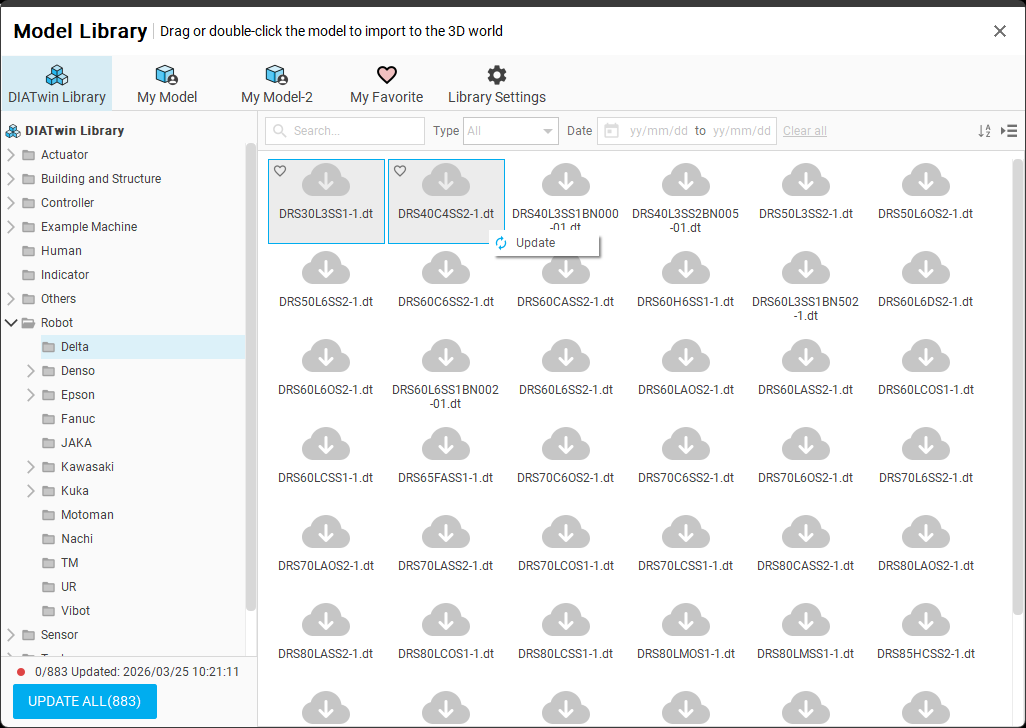The height and width of the screenshot is (728, 1026).
Task: Favorite the DRS30L3SS1-1.dt model via heart
Action: point(280,171)
